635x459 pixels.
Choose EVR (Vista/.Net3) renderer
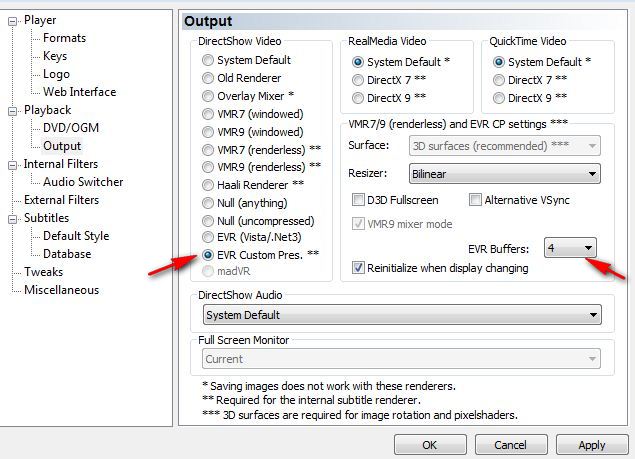click(x=208, y=237)
